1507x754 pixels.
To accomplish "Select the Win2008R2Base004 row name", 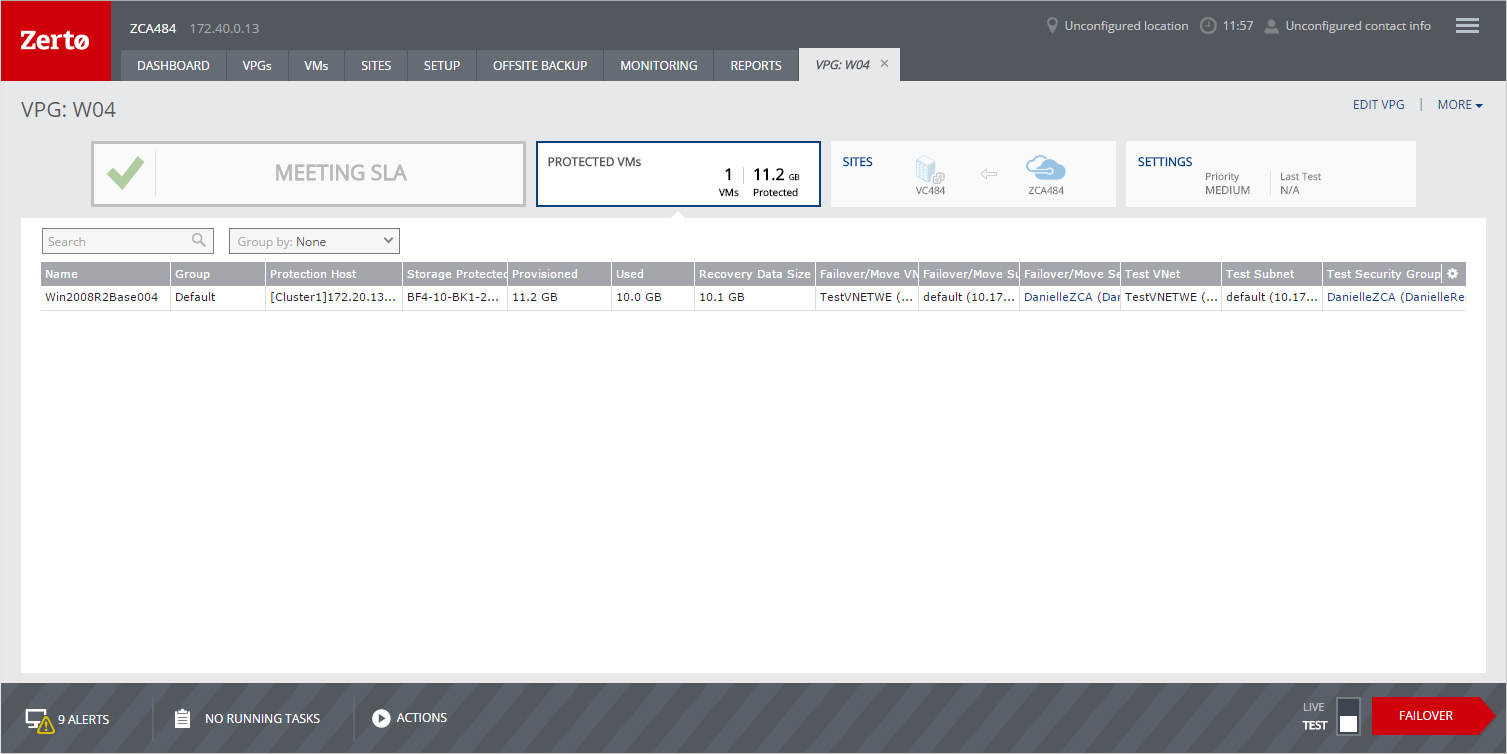I will tap(101, 297).
